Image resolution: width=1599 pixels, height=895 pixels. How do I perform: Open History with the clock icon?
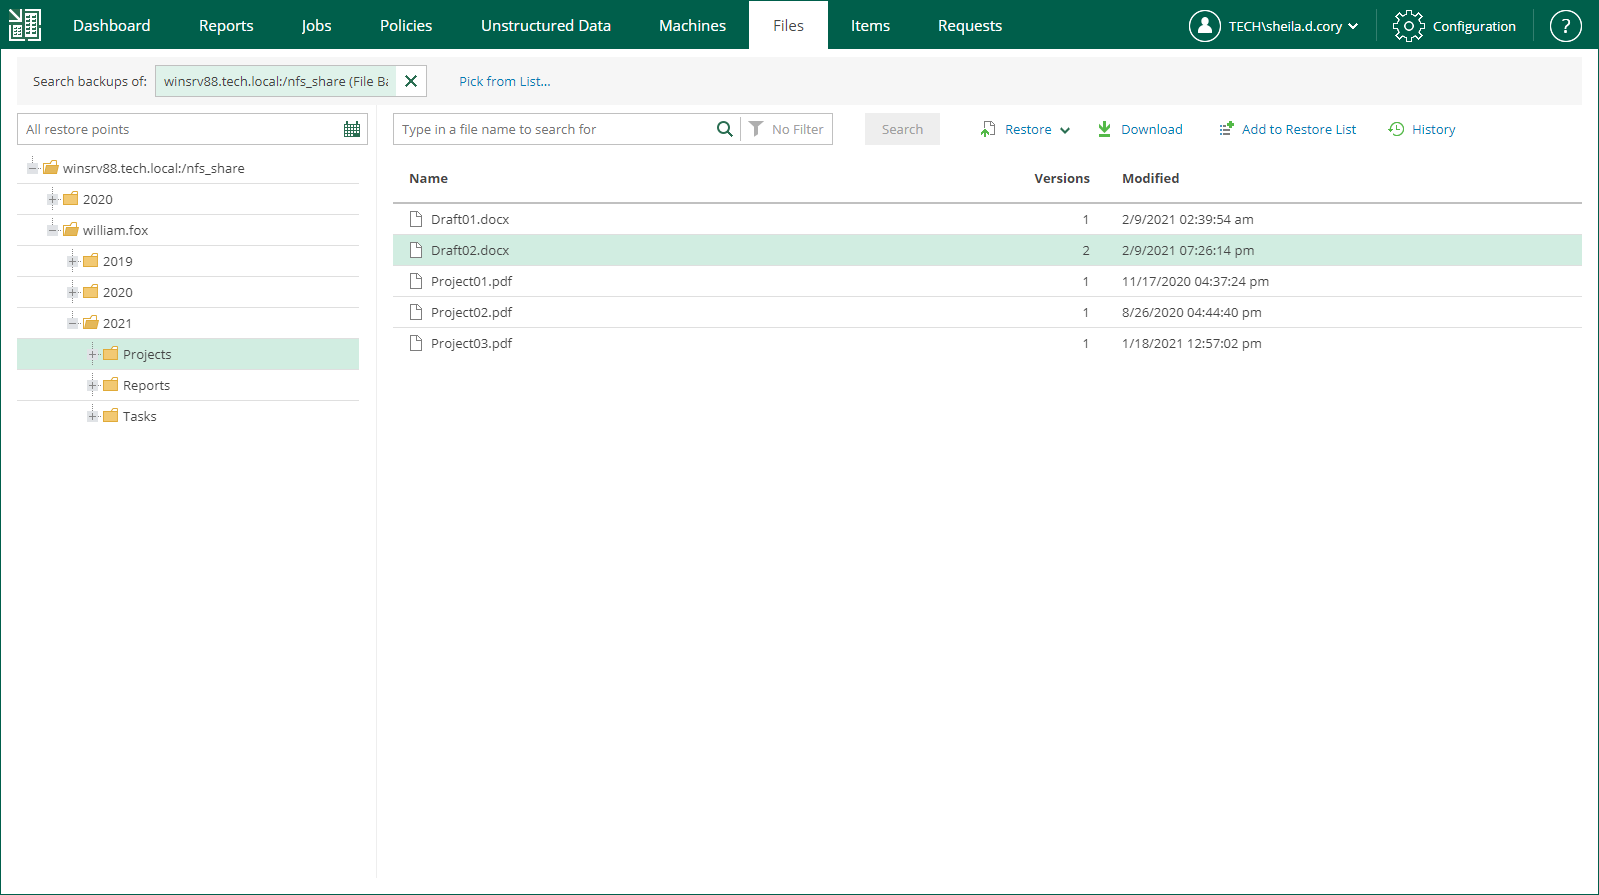point(1396,129)
